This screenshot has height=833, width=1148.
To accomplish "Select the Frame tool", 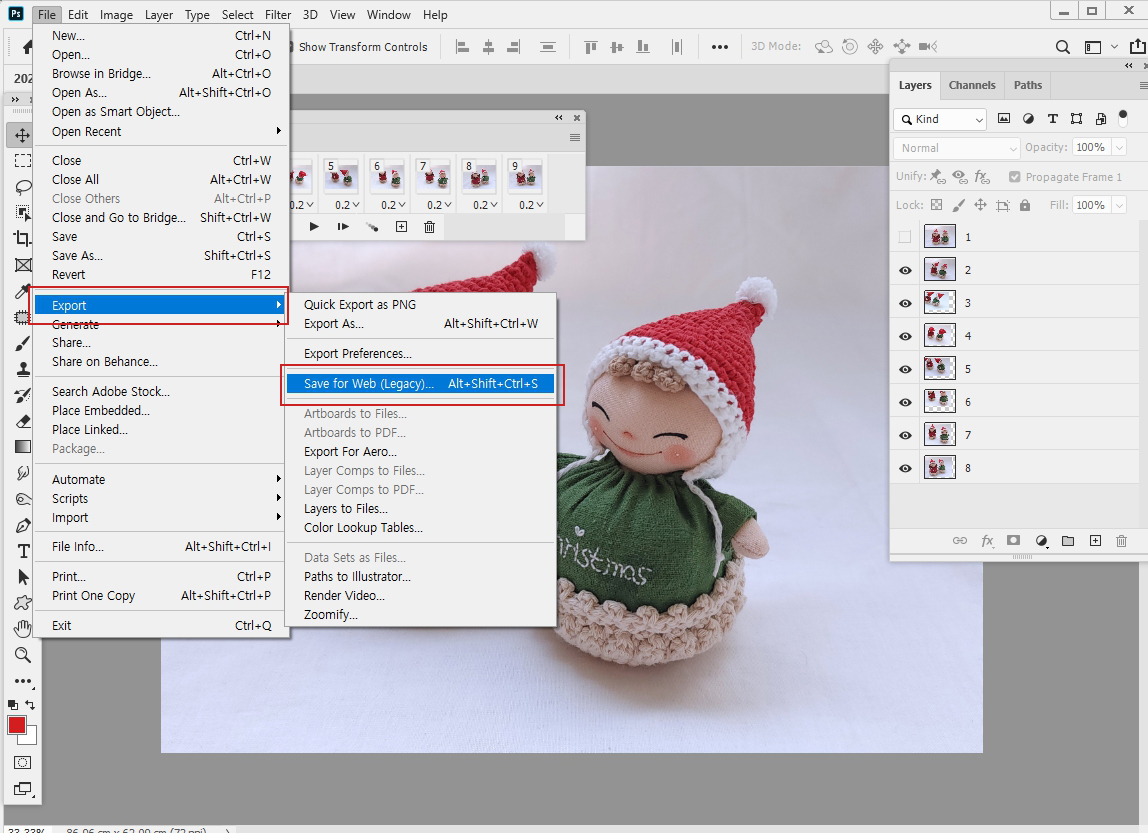I will pyautogui.click(x=23, y=265).
